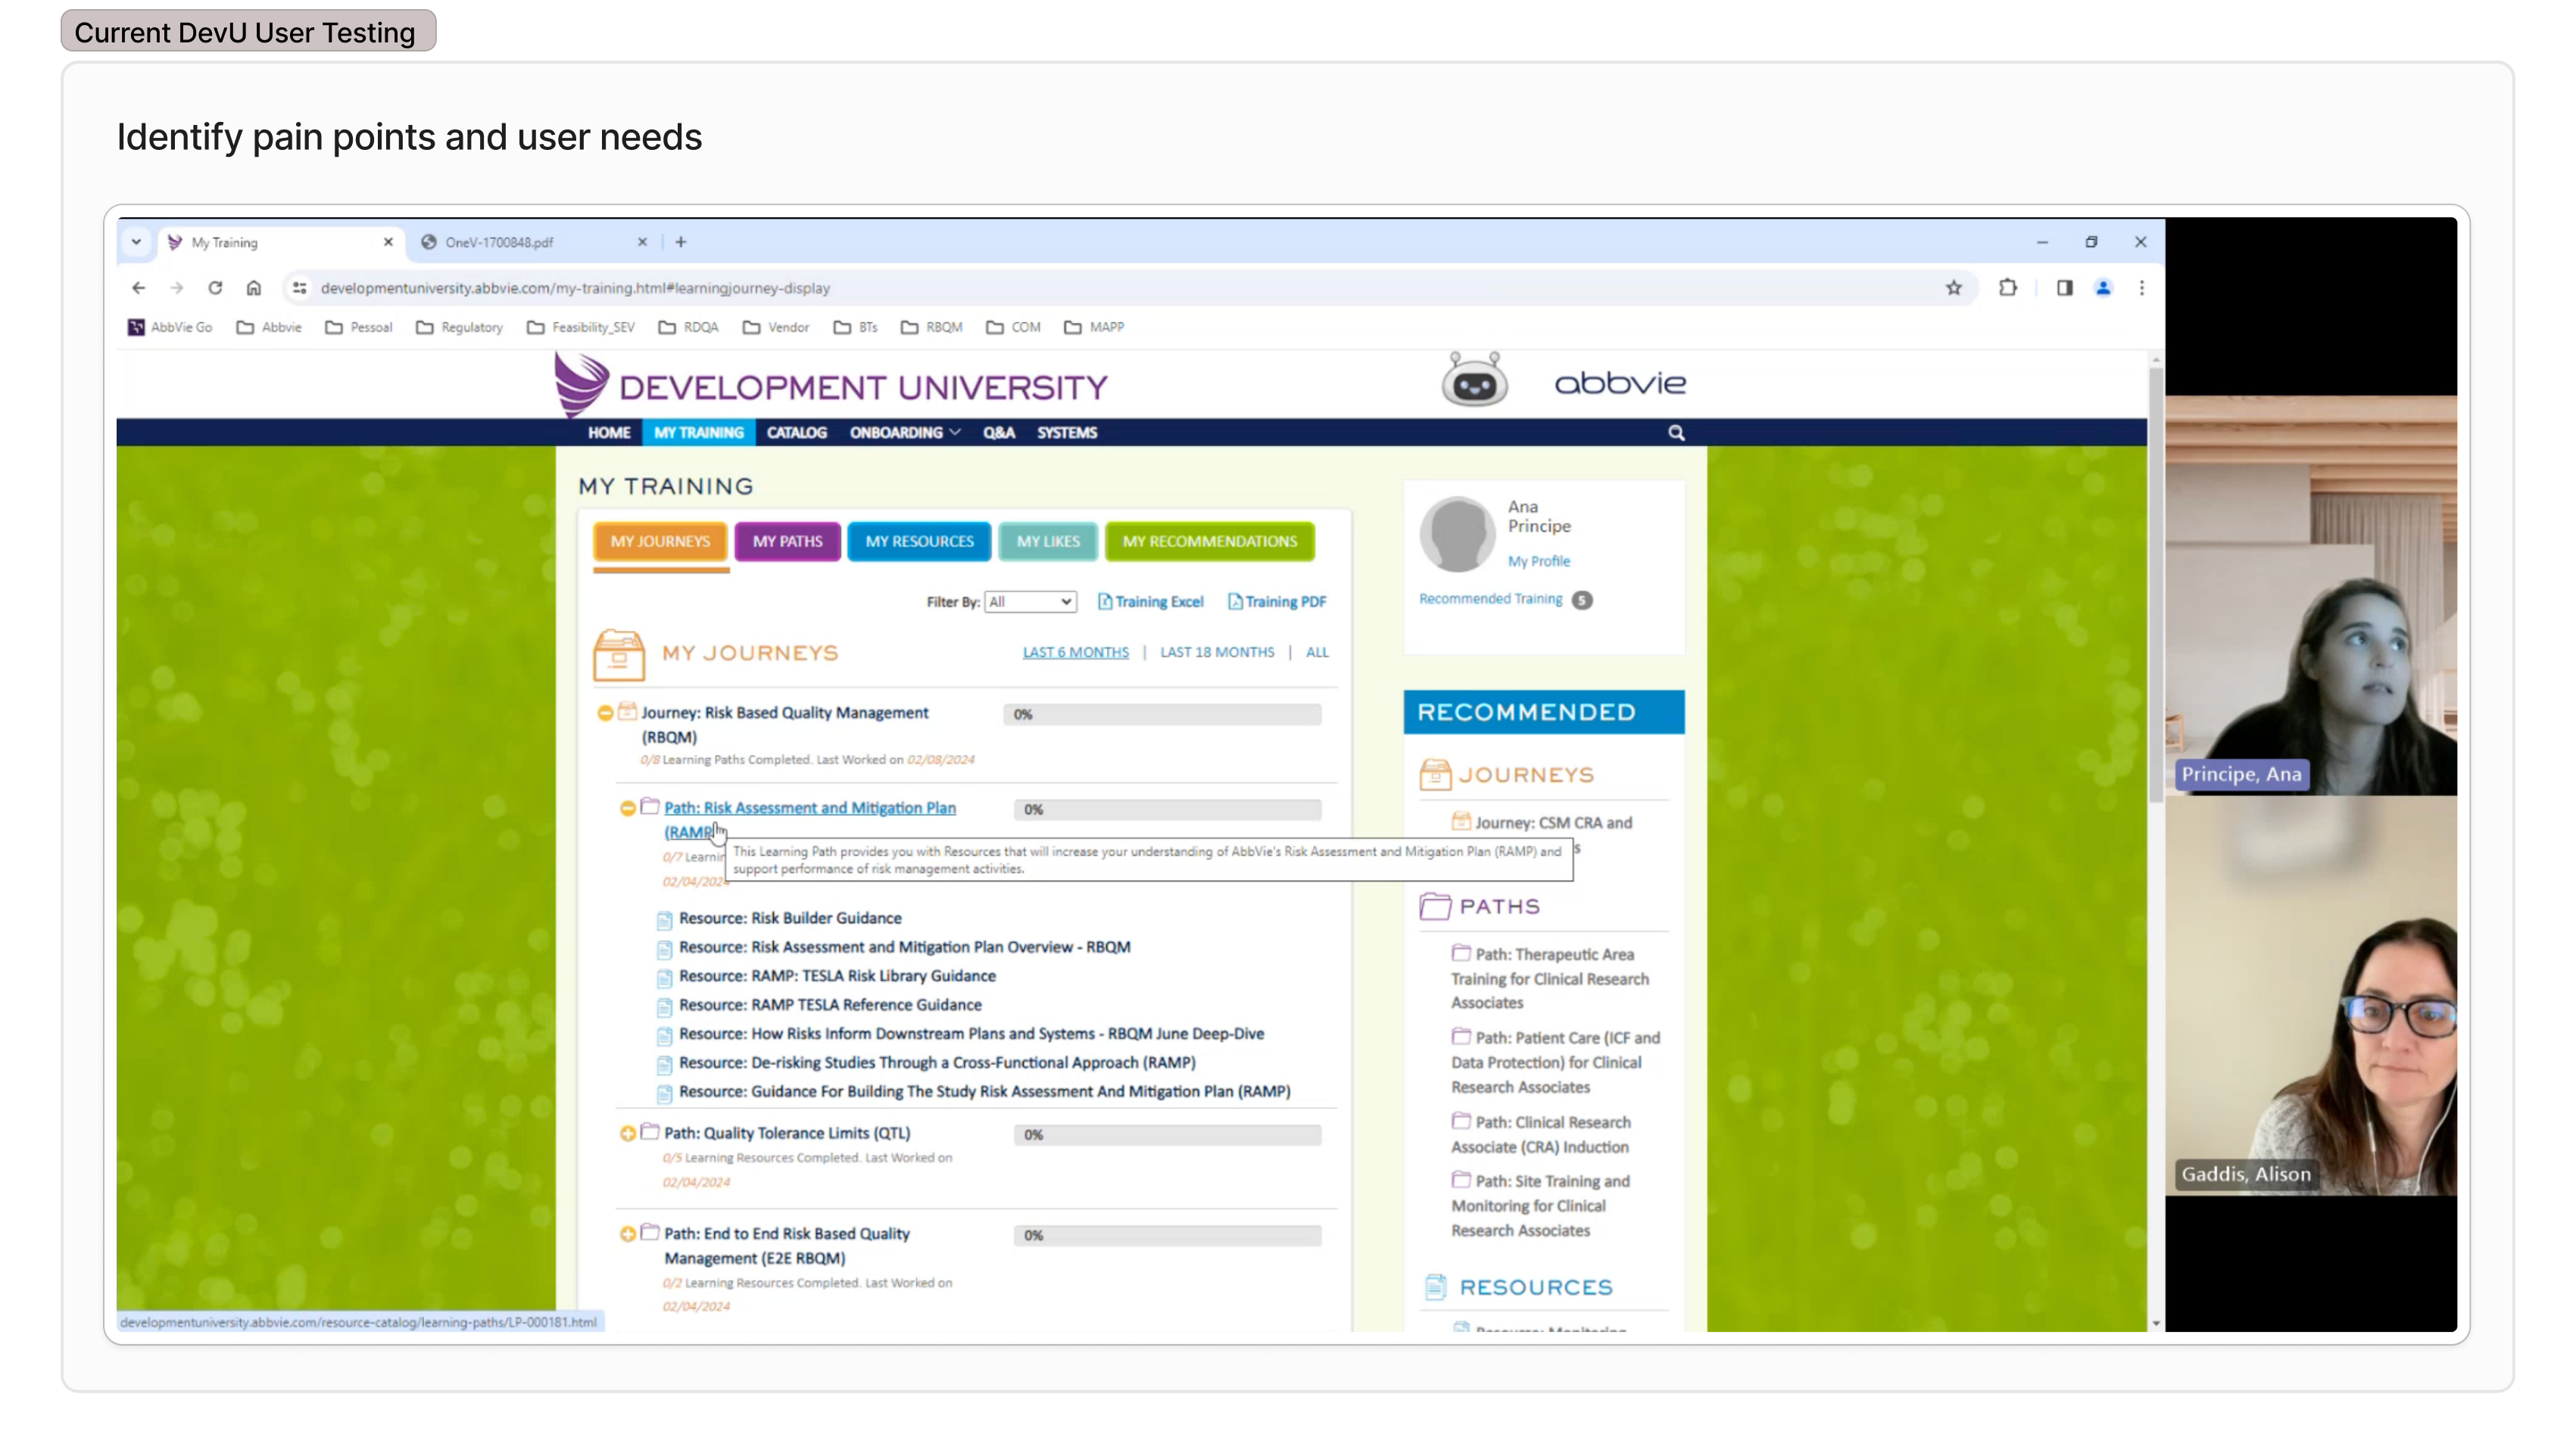2576x1454 pixels.
Task: Click the Recommended Training count badge
Action: point(1582,600)
